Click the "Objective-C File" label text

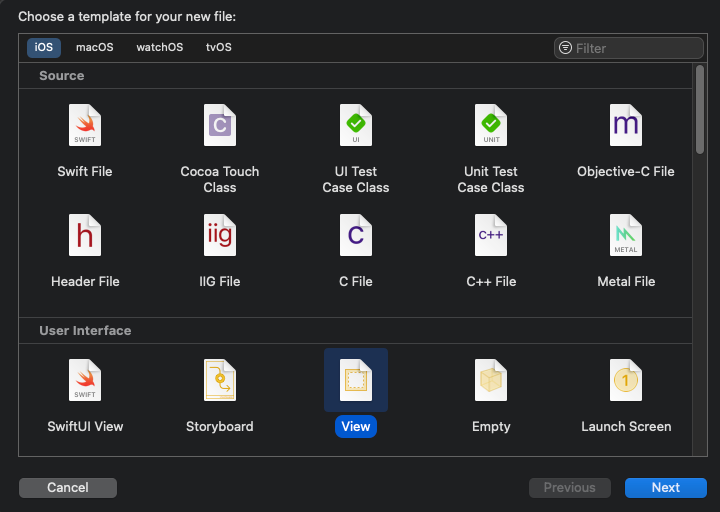(626, 171)
